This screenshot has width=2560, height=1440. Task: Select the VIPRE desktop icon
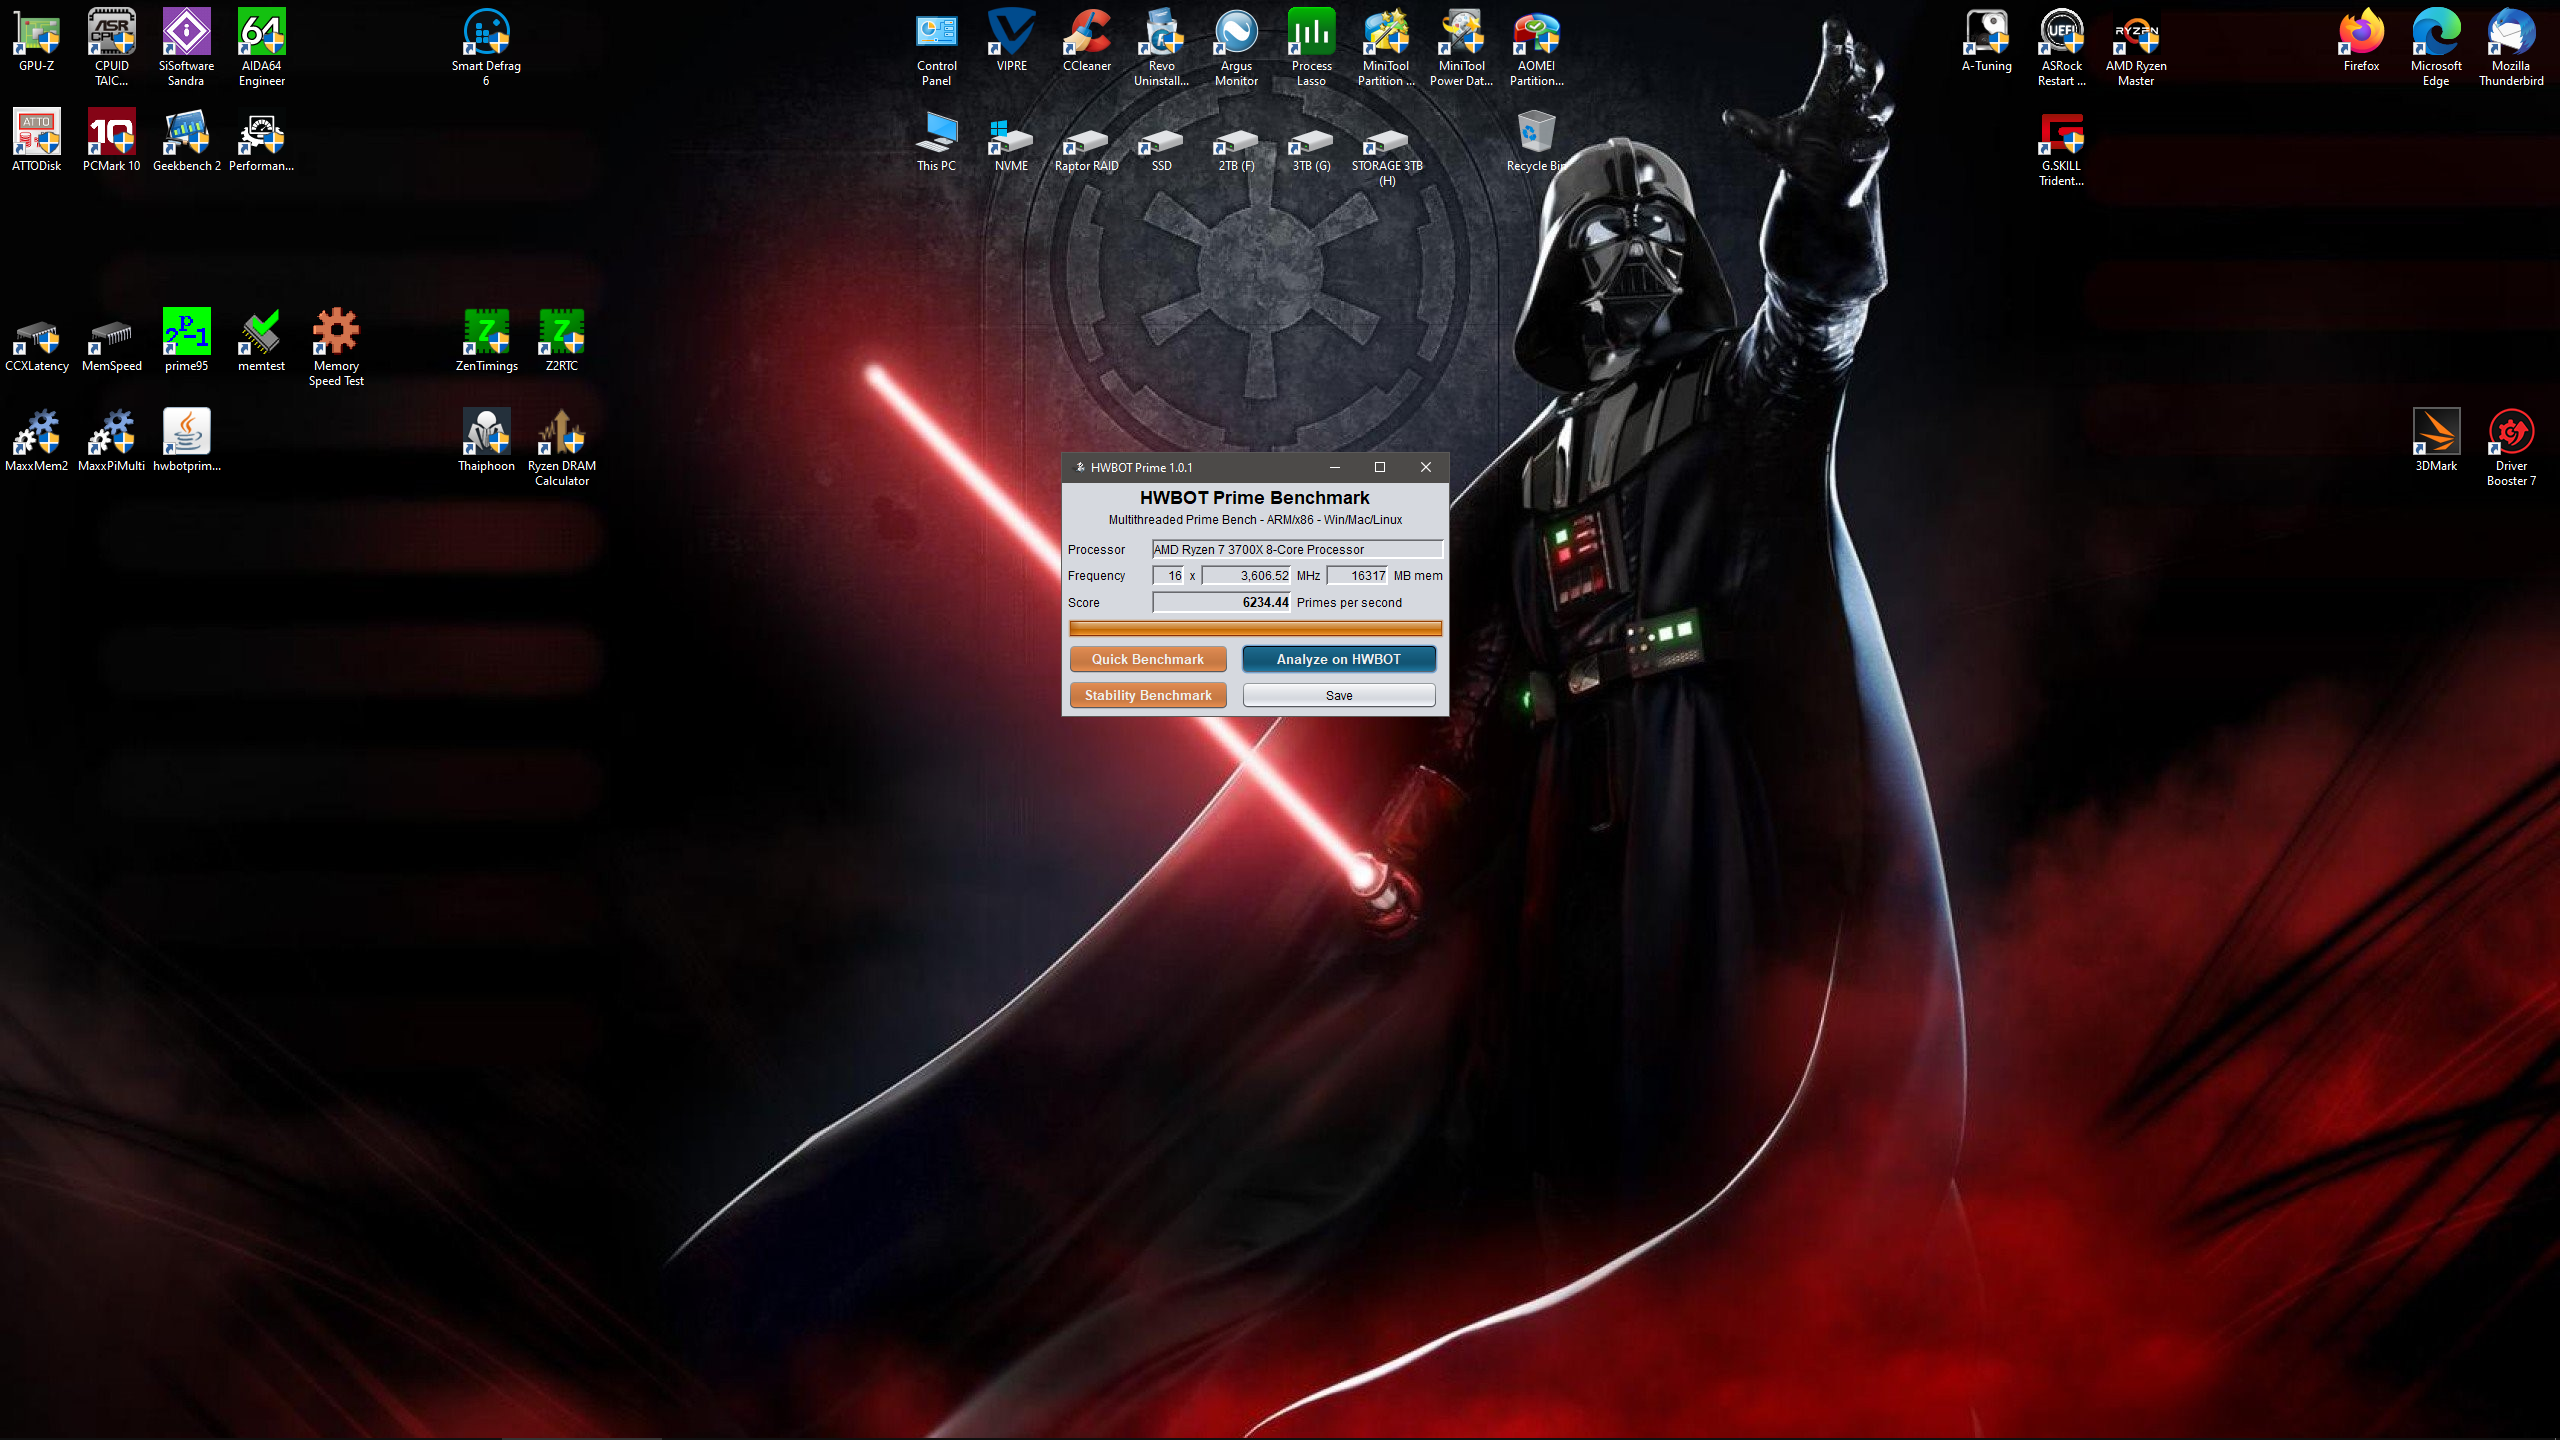[x=1012, y=40]
